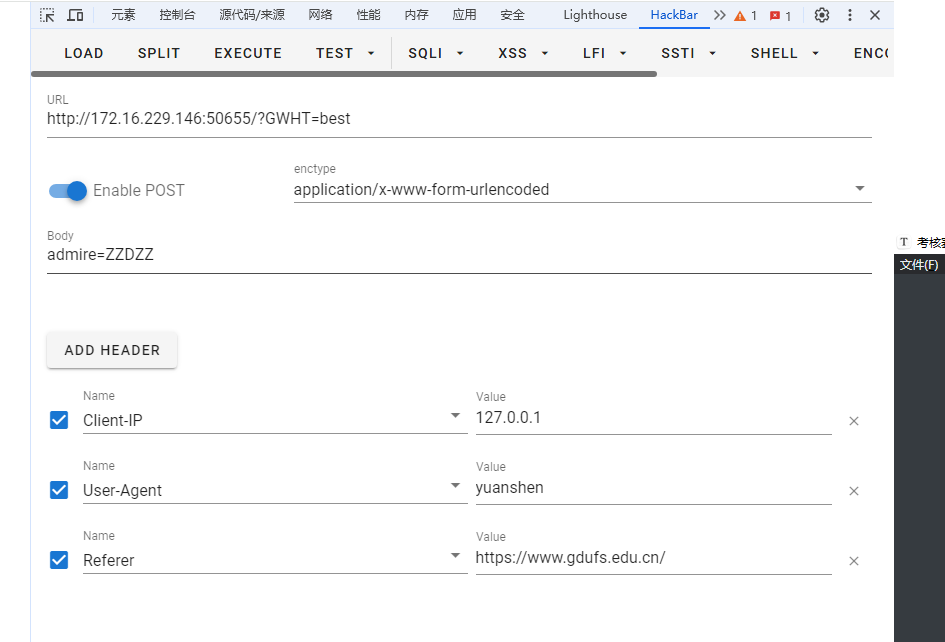Open the enctype dropdown

[x=583, y=189]
